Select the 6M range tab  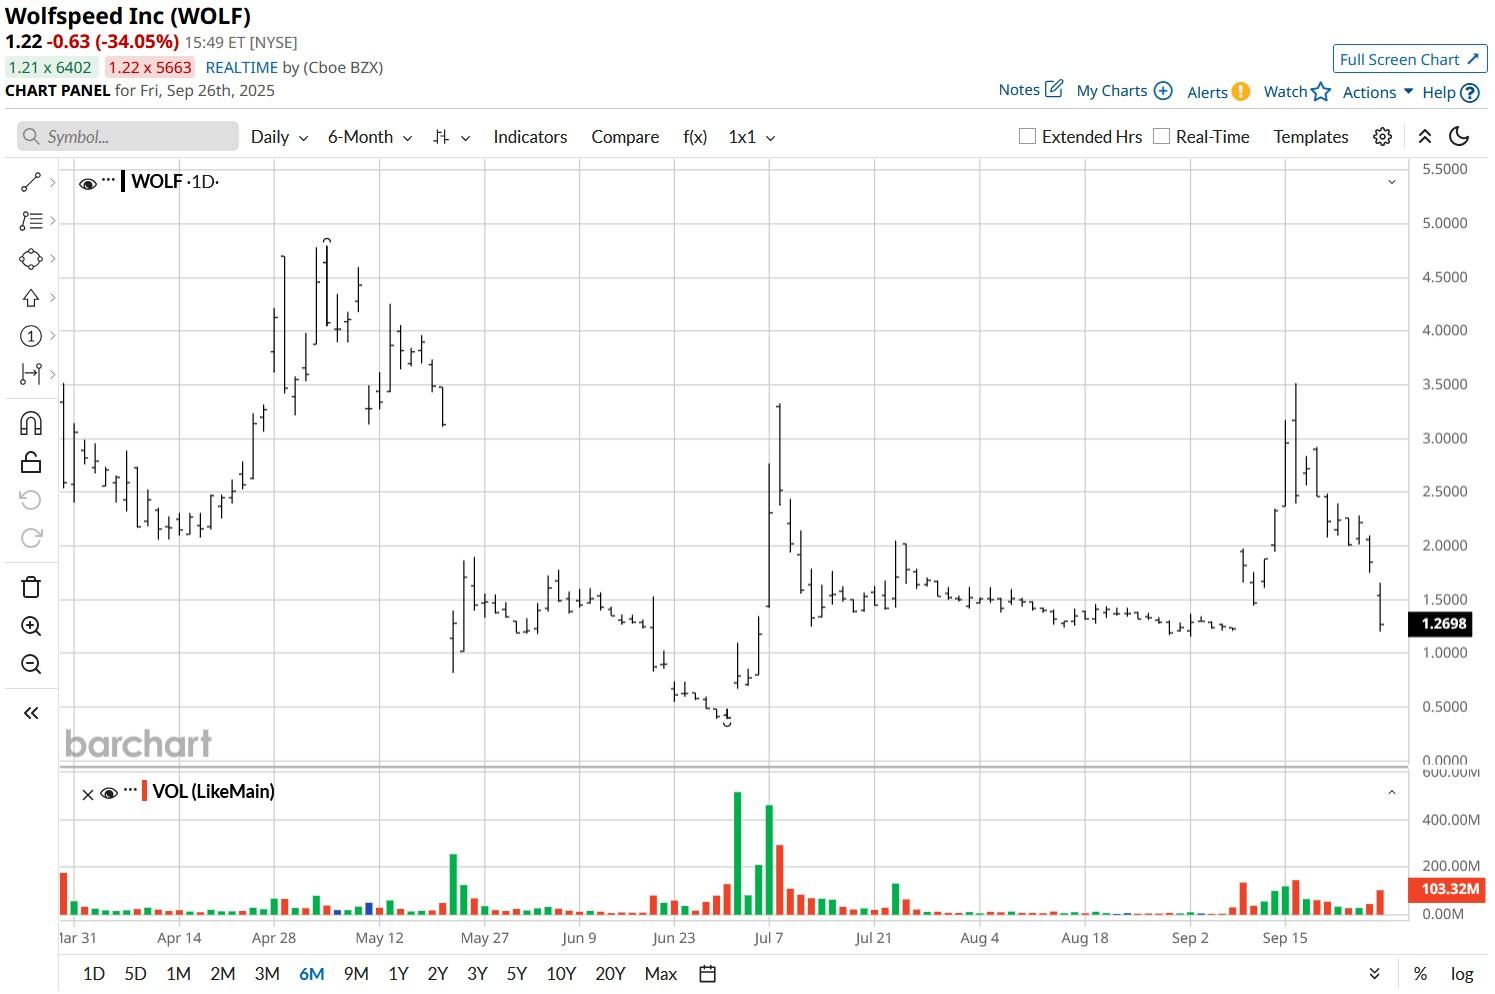pos(311,974)
